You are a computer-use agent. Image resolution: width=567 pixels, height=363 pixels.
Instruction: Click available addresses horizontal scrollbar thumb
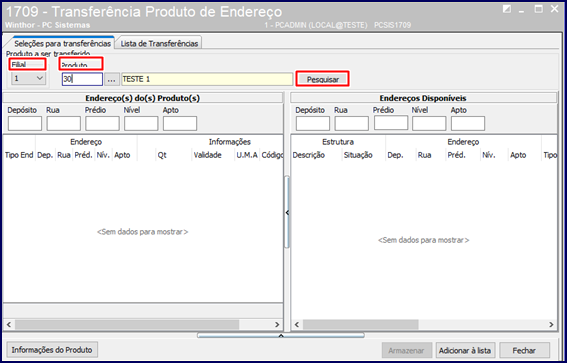pyautogui.click(x=361, y=325)
